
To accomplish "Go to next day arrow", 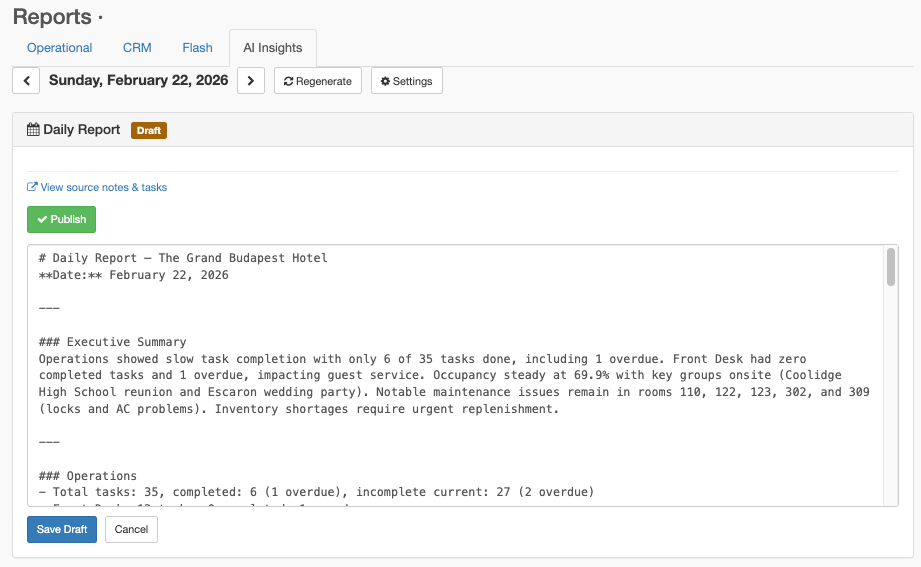I will point(251,80).
